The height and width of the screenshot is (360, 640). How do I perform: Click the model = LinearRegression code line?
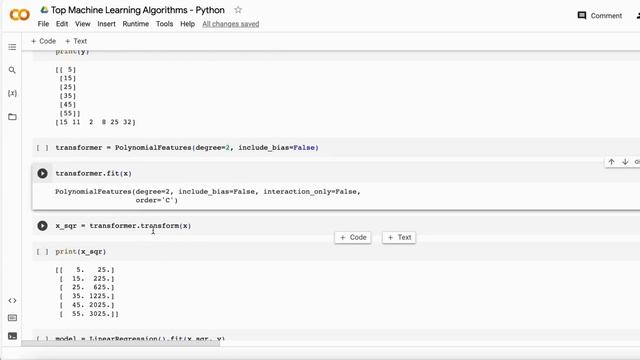point(140,338)
